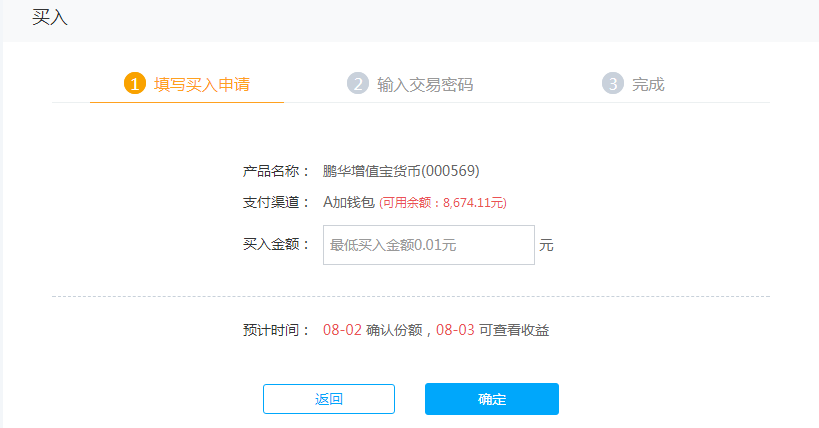Click the 买入 page title
Screen dimensions: 819x428
[50, 17]
